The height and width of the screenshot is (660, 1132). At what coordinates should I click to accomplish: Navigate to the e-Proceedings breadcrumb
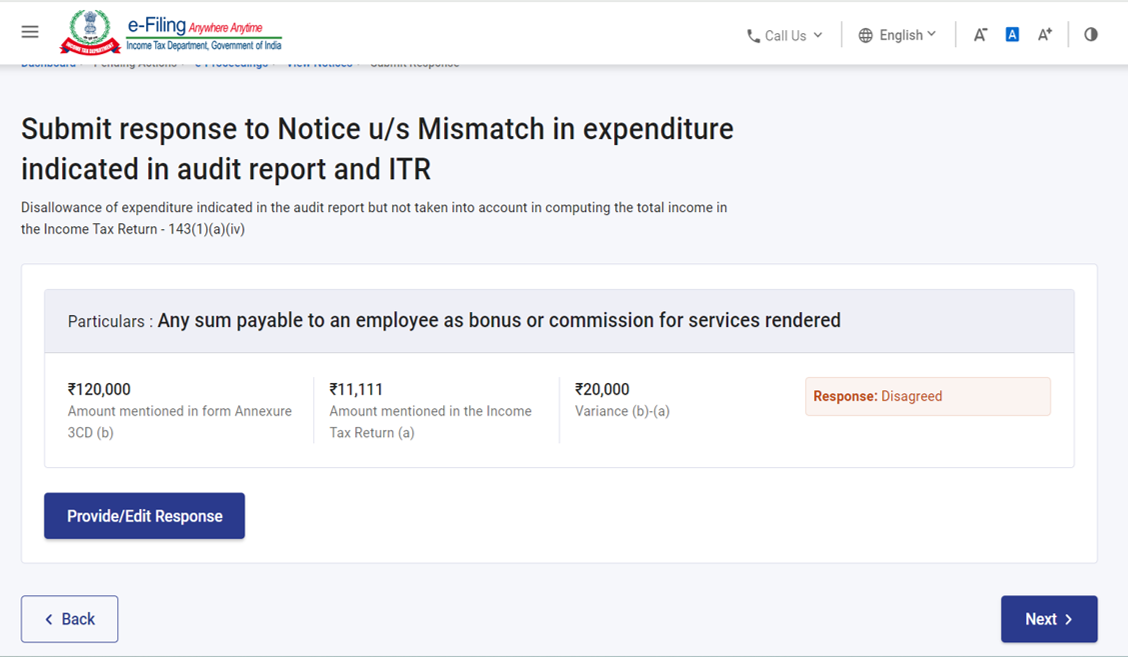[x=231, y=64]
